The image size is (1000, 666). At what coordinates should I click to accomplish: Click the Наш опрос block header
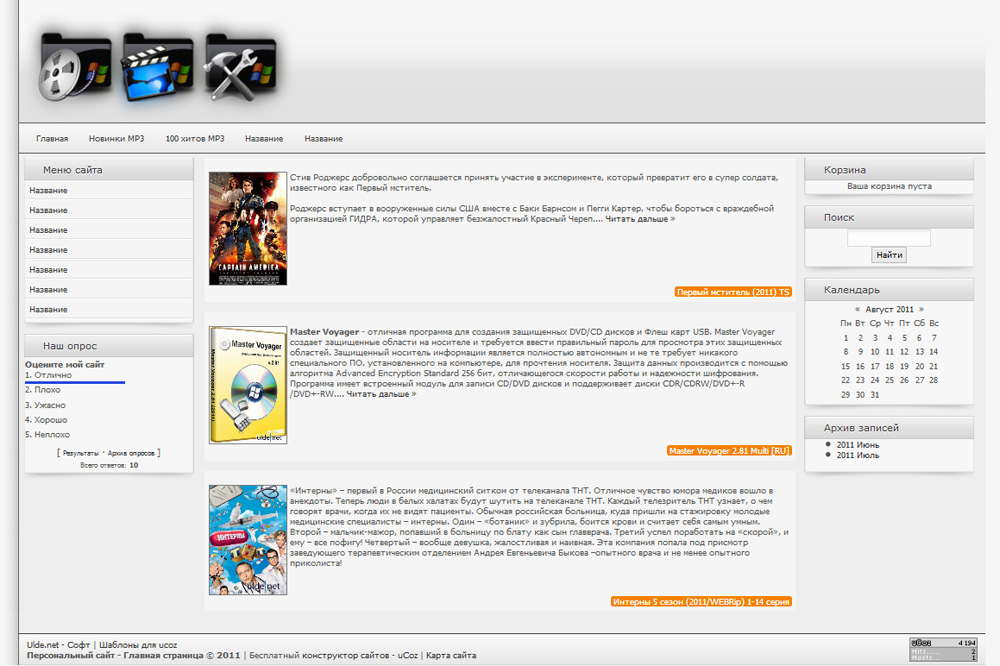click(108, 346)
